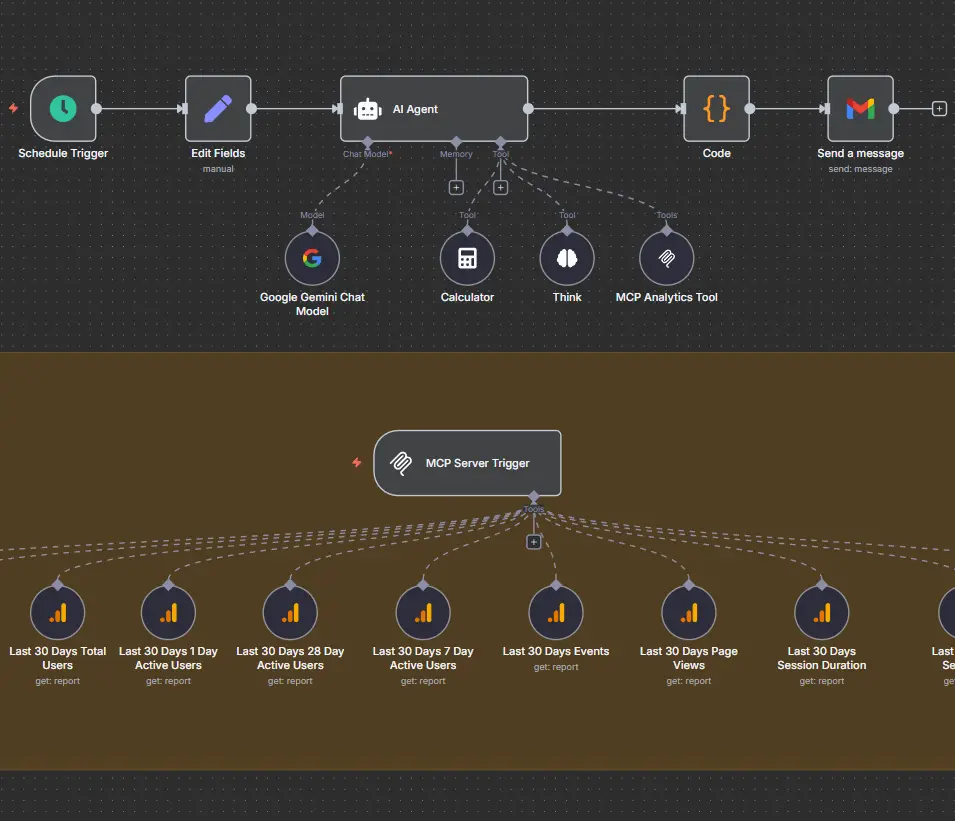
Task: Click lightning trigger icon beside Schedule Trigger
Action: click(13, 108)
